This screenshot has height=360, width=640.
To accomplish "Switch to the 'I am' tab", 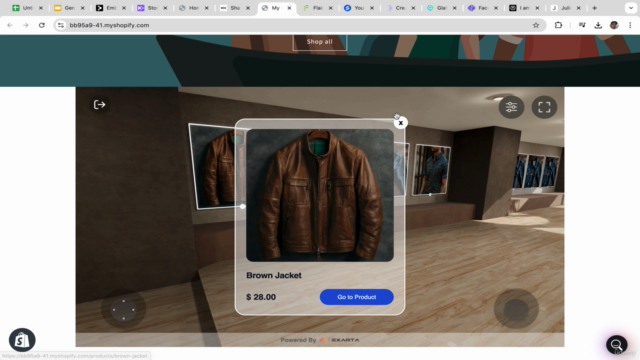I will tap(524, 8).
